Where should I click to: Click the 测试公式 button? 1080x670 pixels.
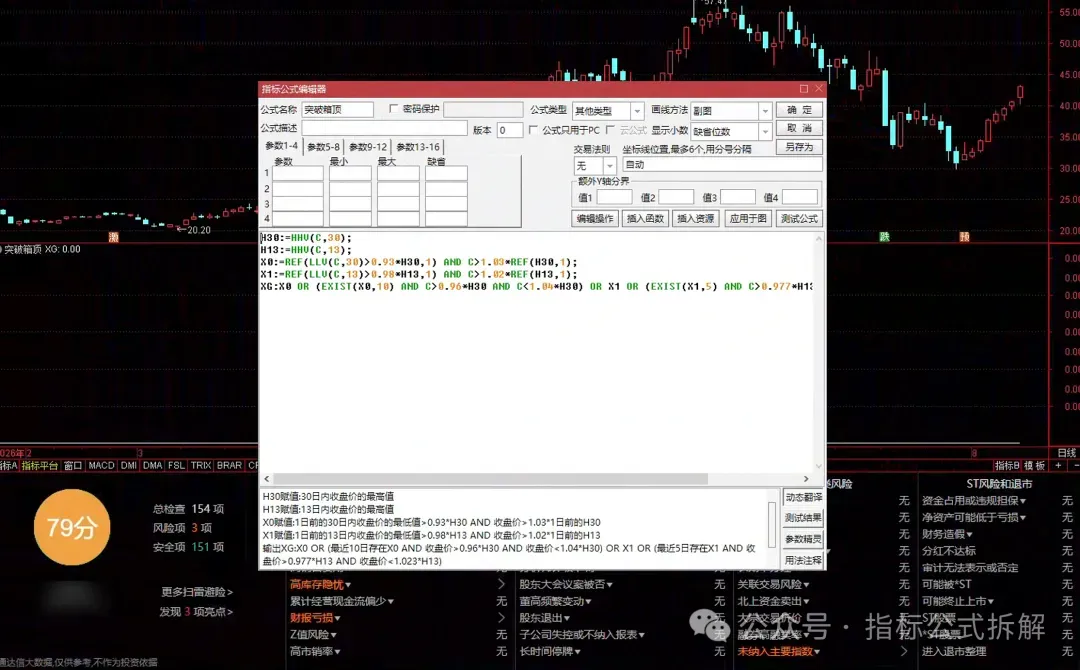pyautogui.click(x=799, y=218)
